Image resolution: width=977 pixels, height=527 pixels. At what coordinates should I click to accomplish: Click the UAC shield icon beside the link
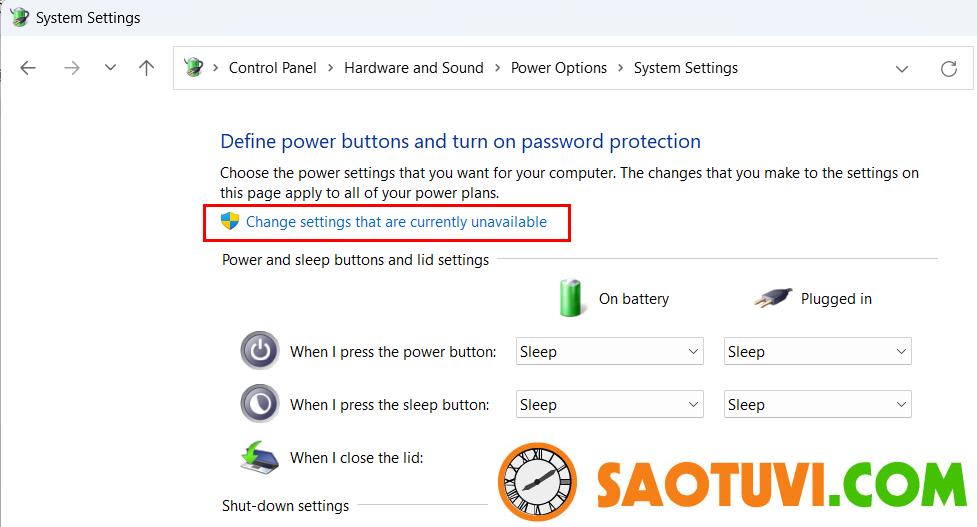[230, 221]
